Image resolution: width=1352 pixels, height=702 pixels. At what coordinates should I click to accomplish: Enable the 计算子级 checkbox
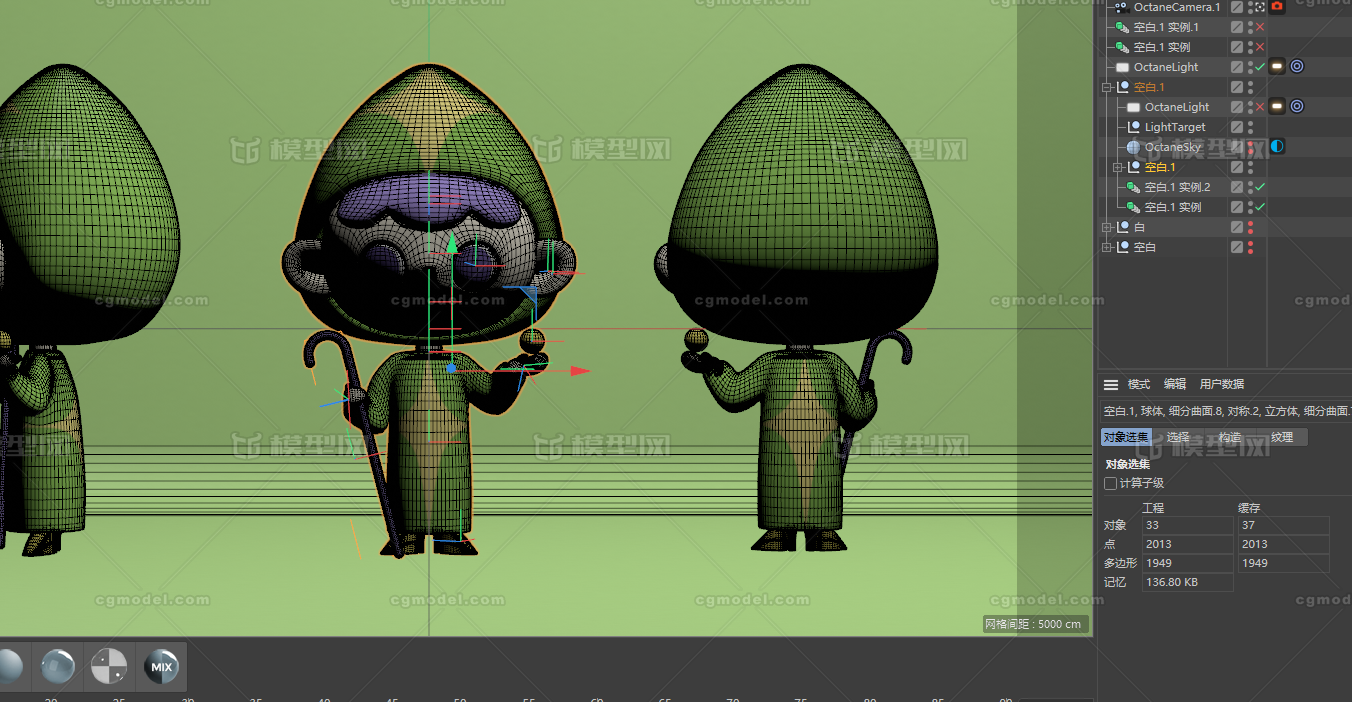coord(1110,484)
